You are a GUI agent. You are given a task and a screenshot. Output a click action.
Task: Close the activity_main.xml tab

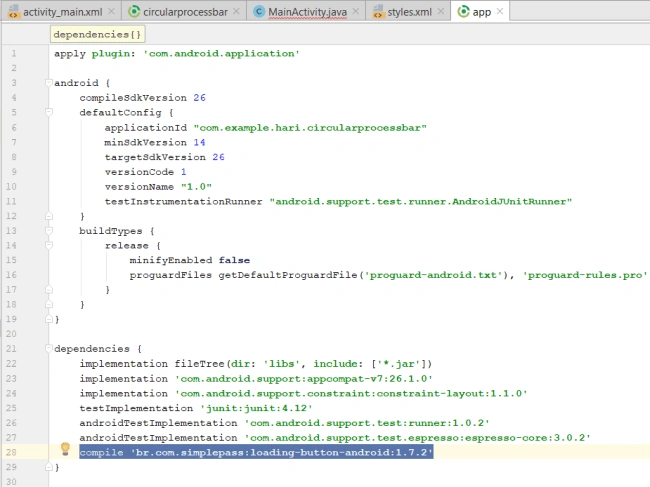tap(111, 12)
